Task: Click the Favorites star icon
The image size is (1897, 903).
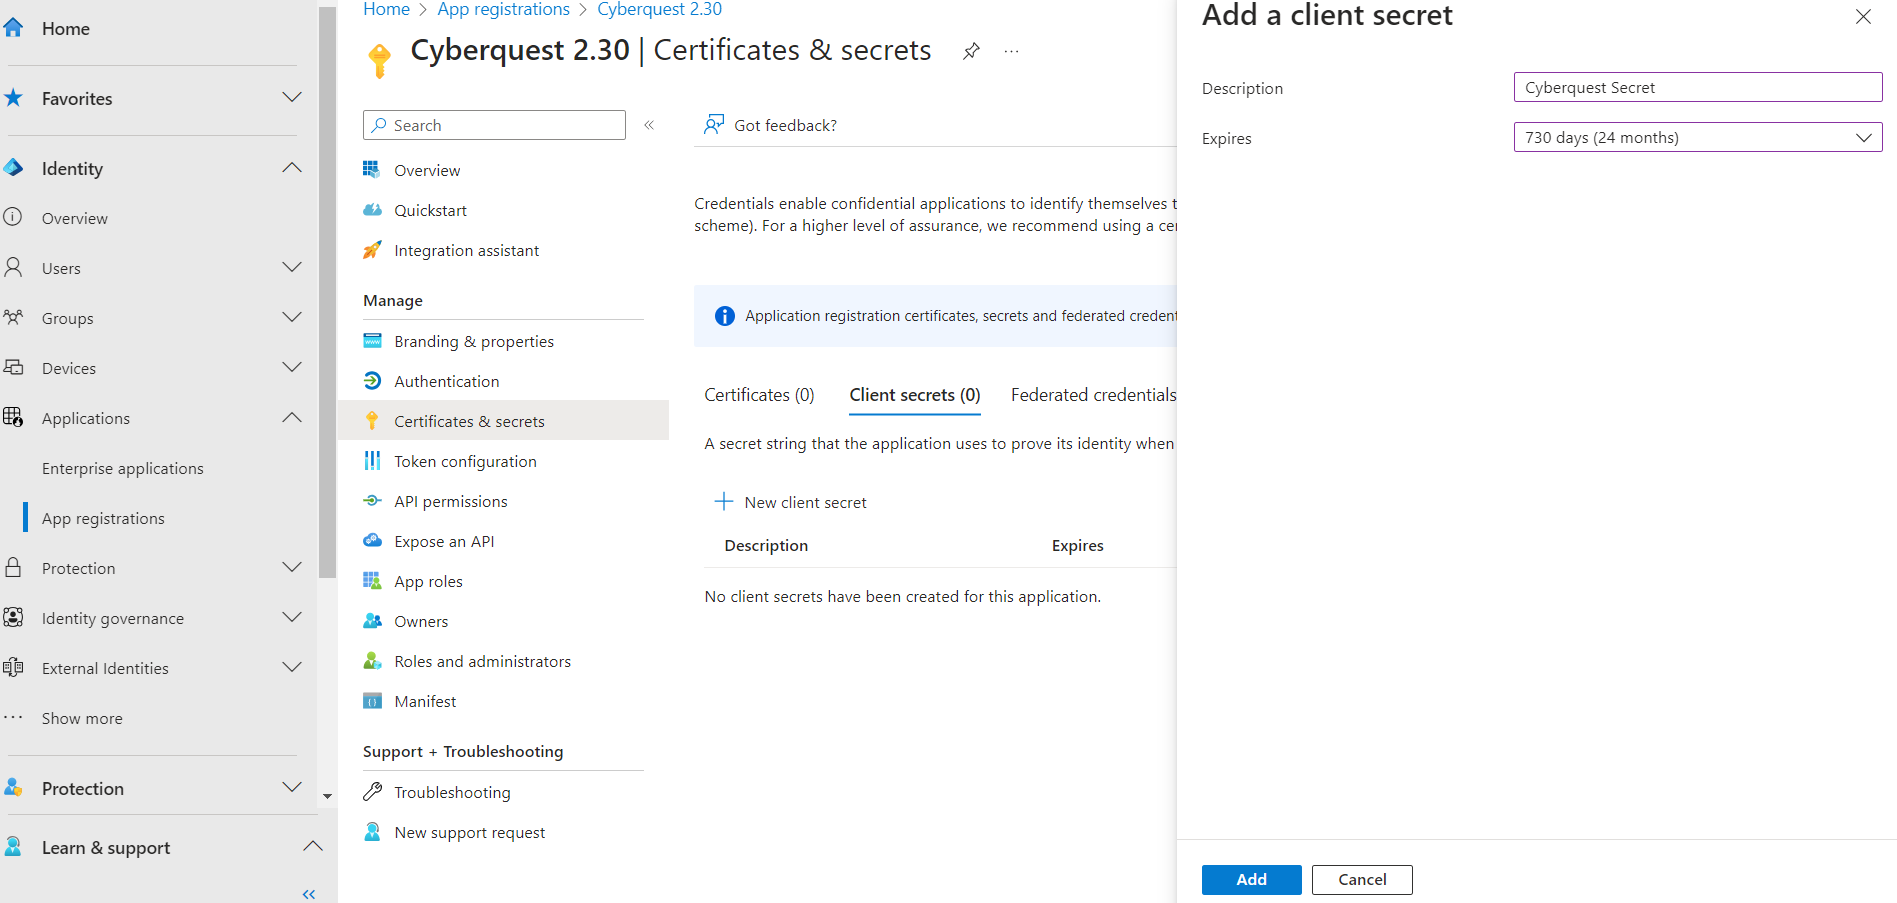Action: pyautogui.click(x=13, y=98)
